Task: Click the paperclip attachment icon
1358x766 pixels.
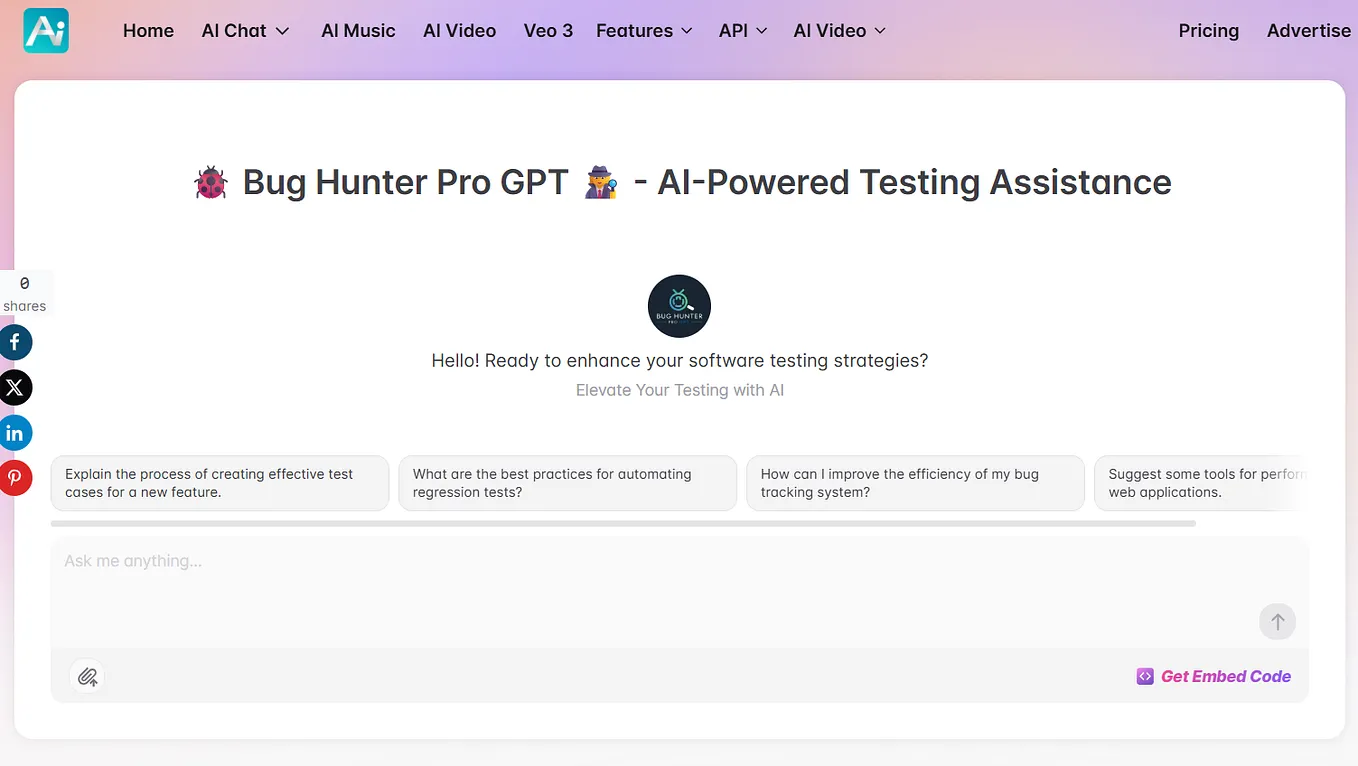Action: (87, 676)
